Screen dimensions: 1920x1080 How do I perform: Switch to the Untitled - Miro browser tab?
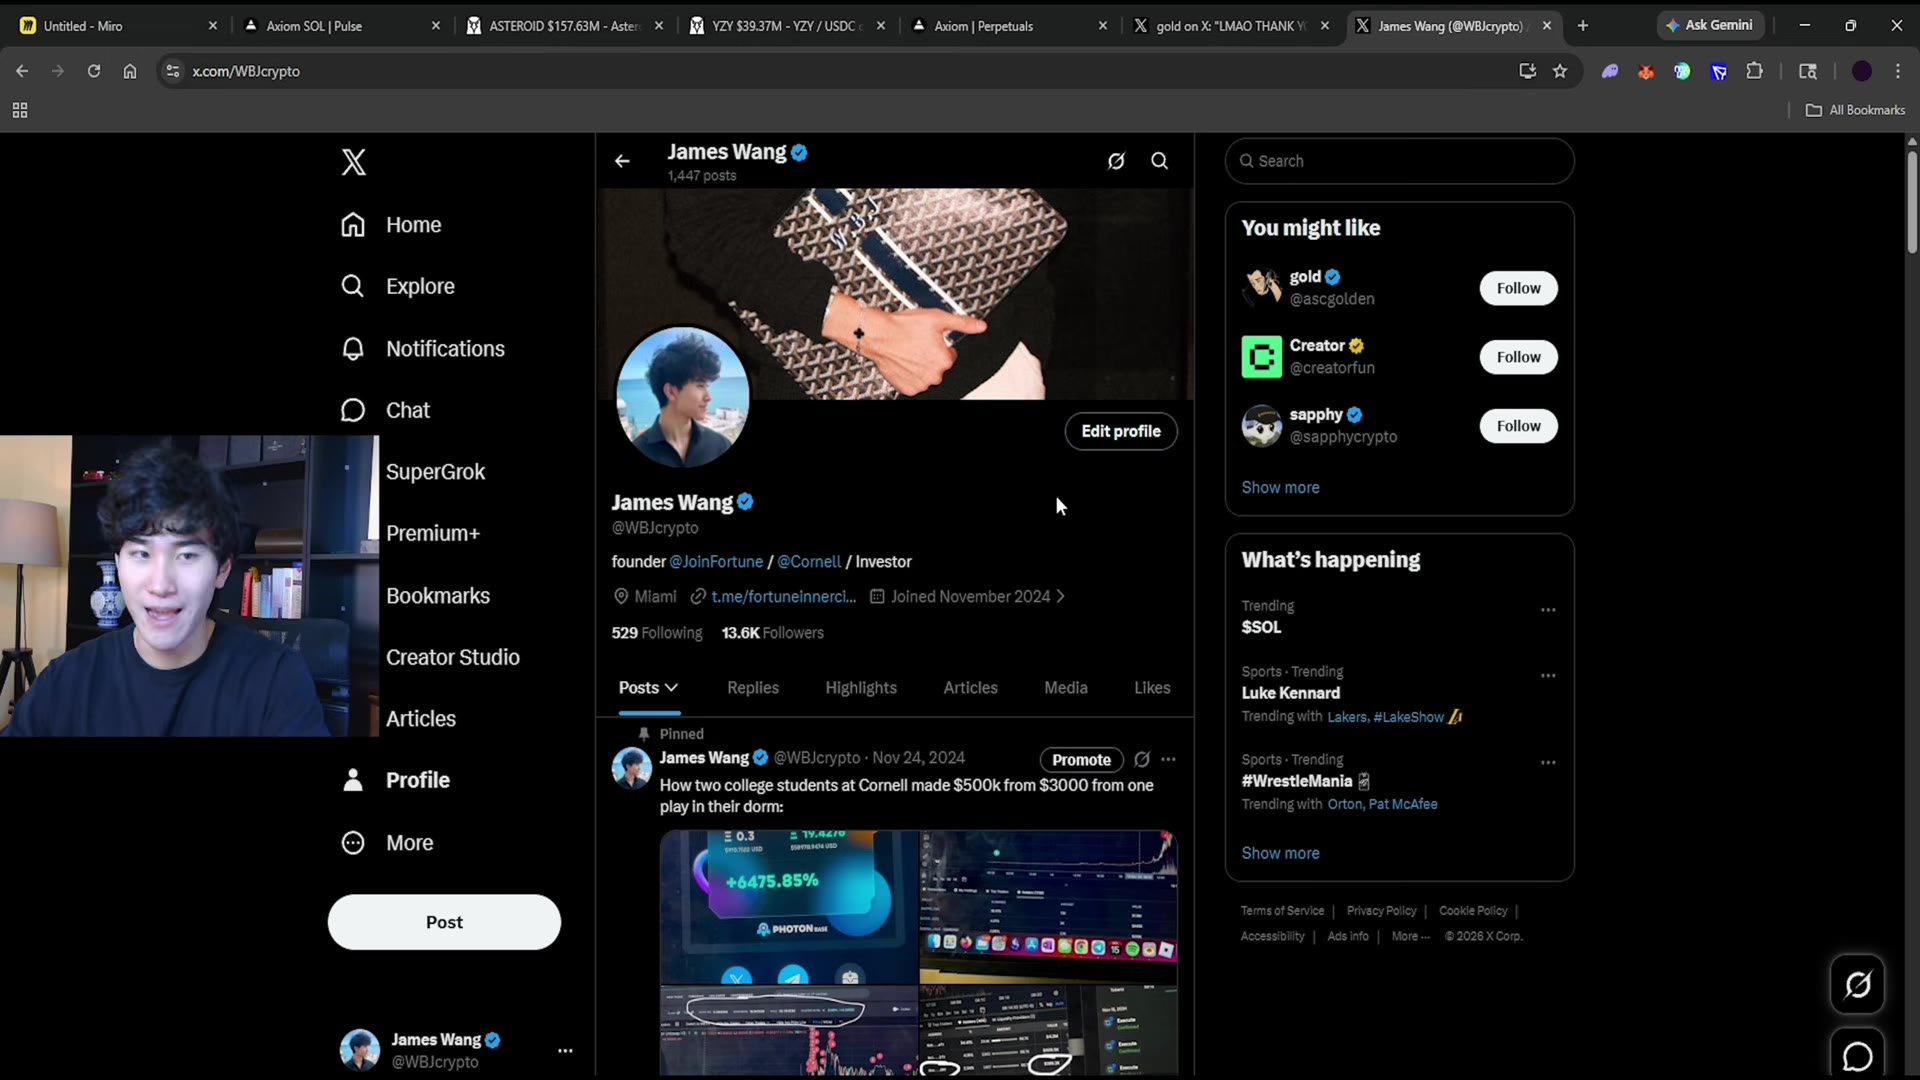pos(118,26)
